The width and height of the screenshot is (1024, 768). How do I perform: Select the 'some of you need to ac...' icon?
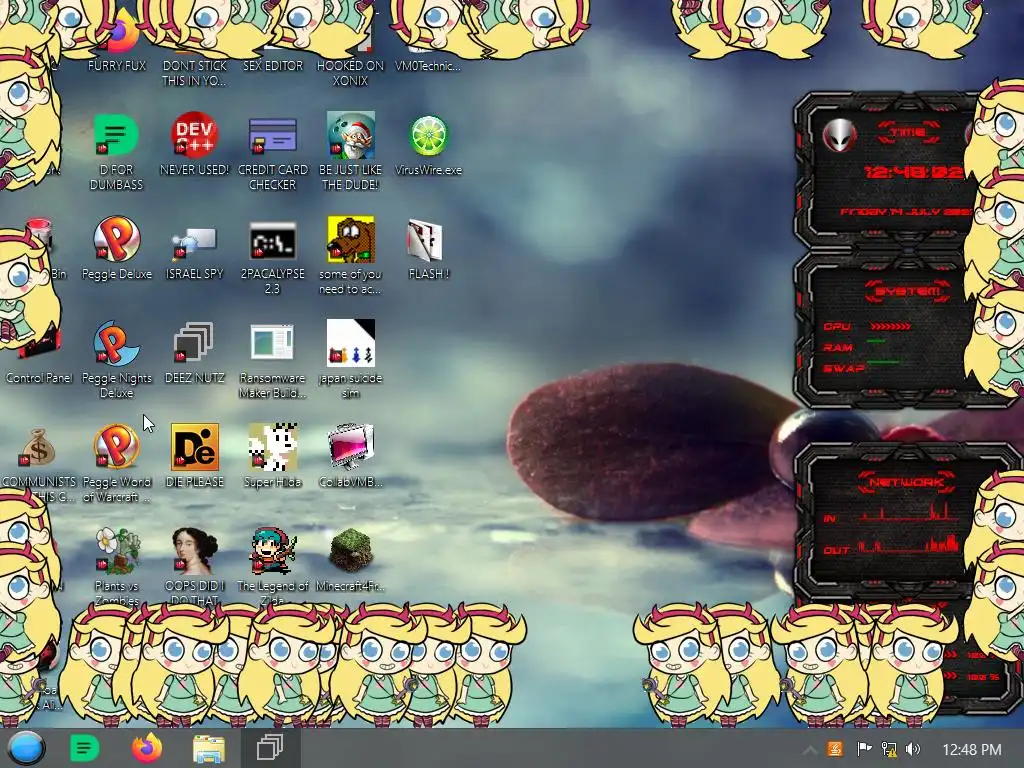[x=351, y=240]
